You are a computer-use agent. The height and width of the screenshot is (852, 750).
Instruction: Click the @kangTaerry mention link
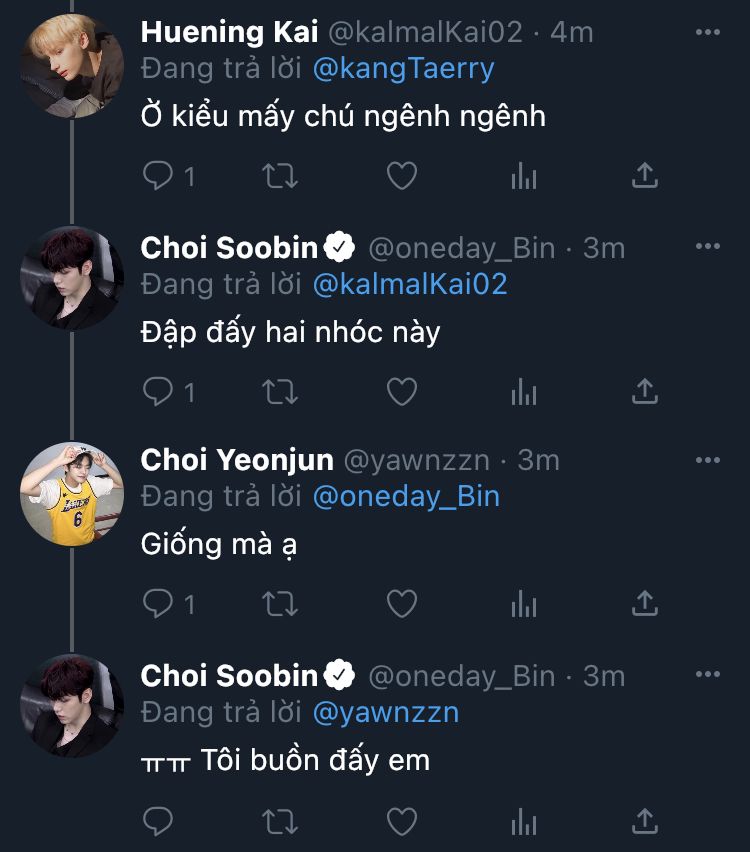point(404,68)
